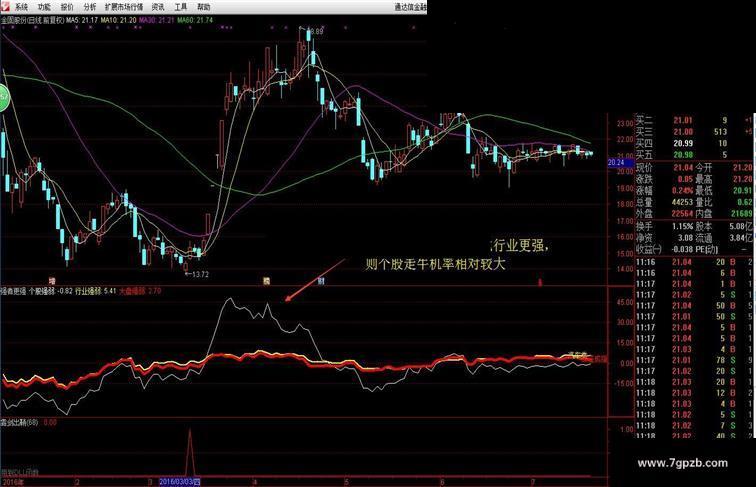Screen dimensions: 756x487
Task: Click the 11:17 trade row with volume 78
Action: pos(693,360)
